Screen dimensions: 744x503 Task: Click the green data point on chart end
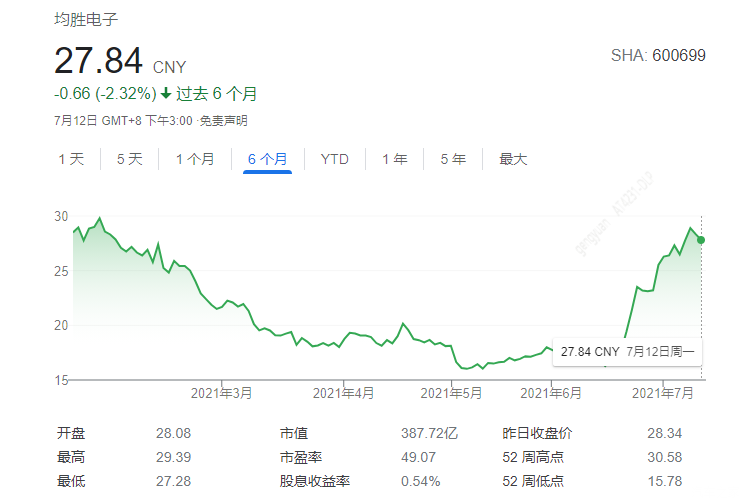pyautogui.click(x=701, y=240)
